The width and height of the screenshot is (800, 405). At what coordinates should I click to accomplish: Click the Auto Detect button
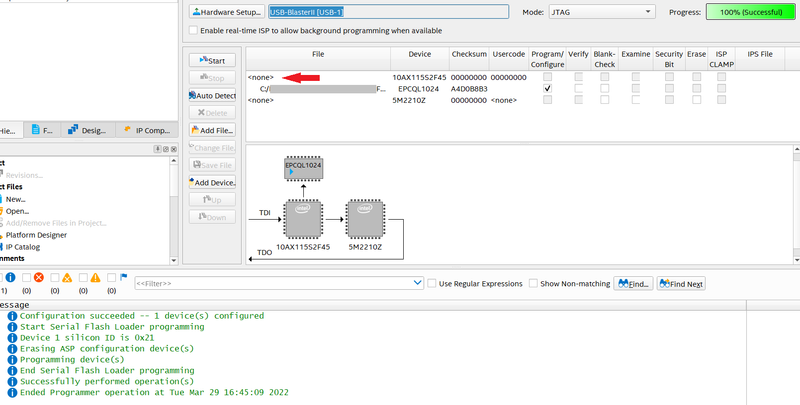pyautogui.click(x=211, y=95)
